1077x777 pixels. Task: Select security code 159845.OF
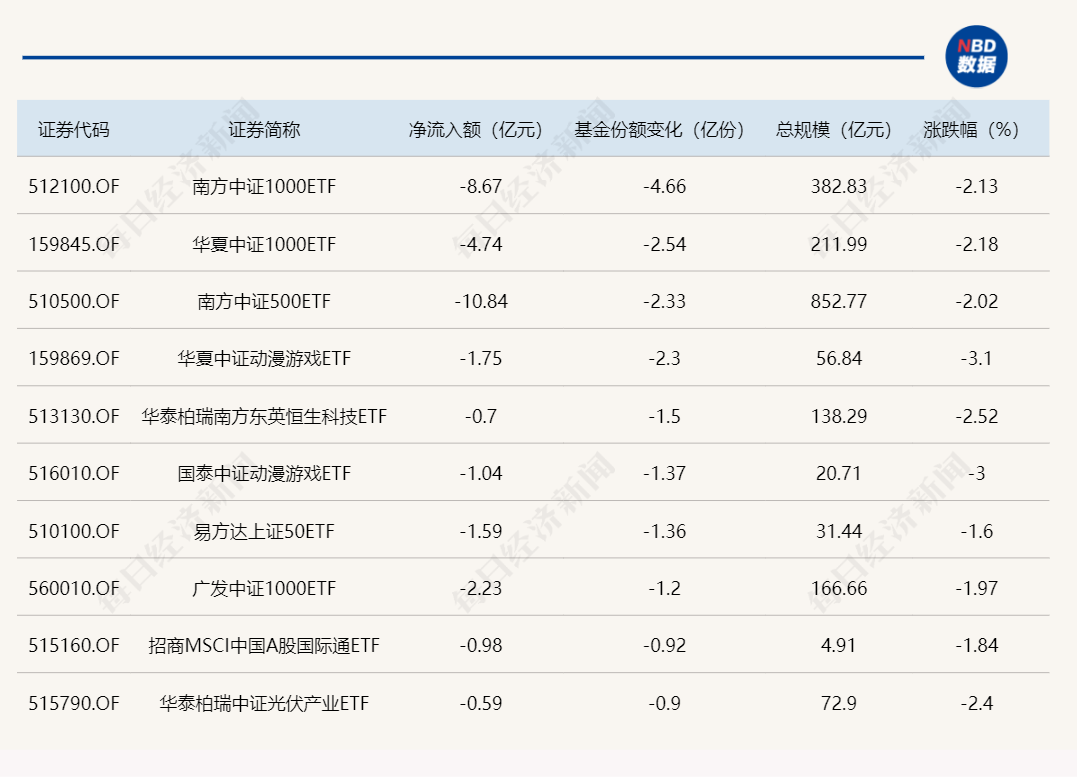tap(74, 244)
